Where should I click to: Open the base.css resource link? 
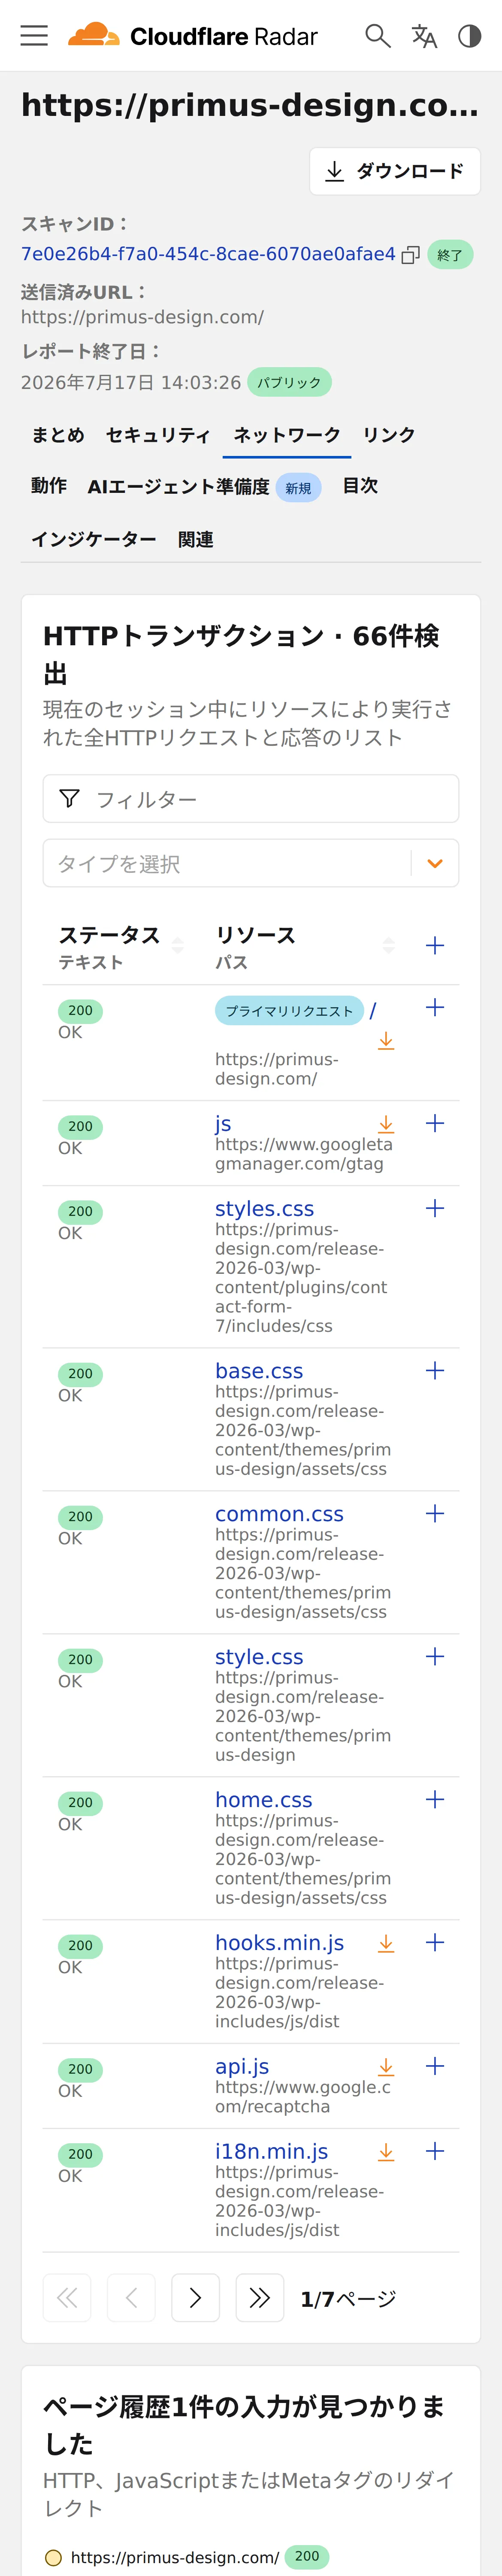coord(259,1370)
